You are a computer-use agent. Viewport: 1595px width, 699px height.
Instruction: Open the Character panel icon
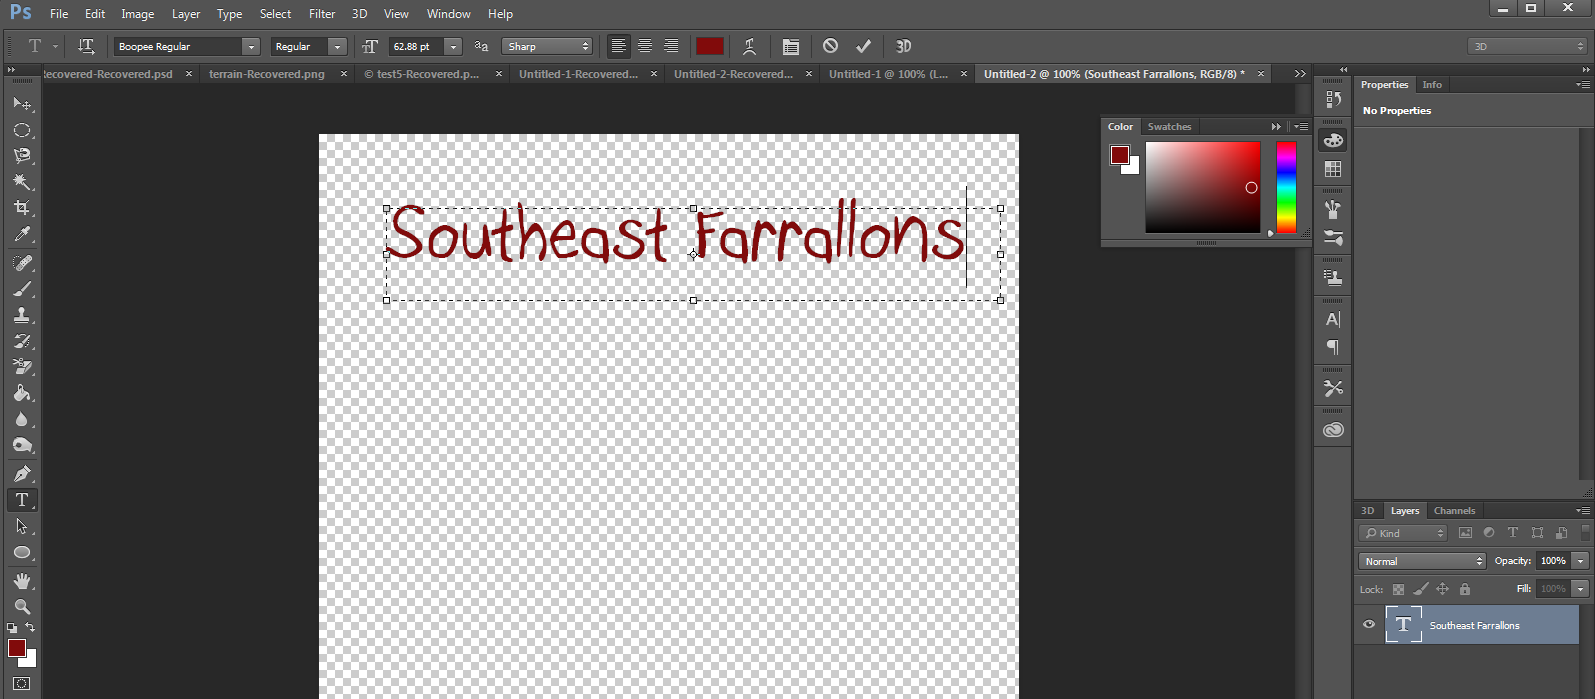pyautogui.click(x=1333, y=320)
